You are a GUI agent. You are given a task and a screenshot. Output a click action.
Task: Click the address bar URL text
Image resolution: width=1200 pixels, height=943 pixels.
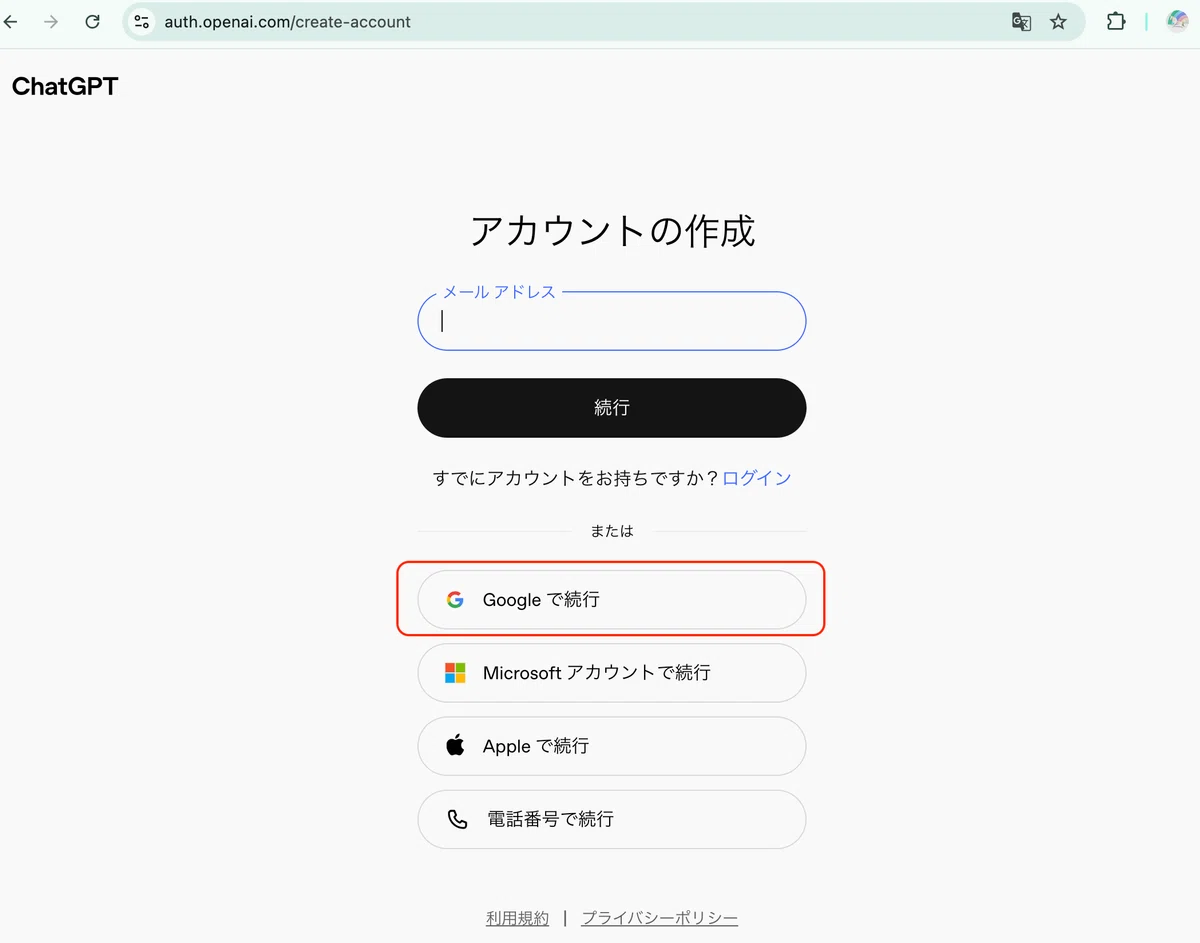(288, 22)
